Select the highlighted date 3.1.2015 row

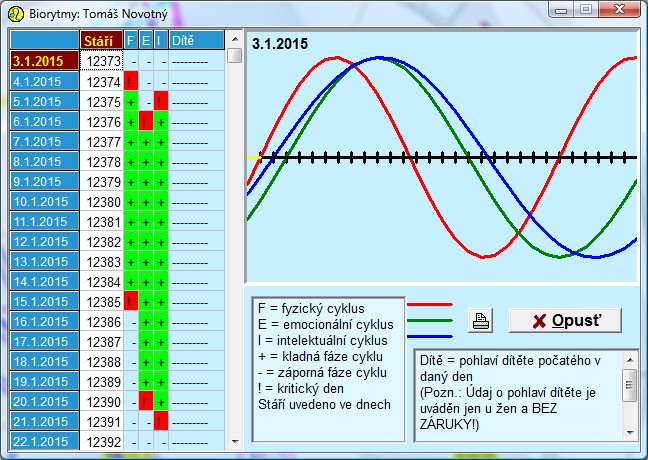tap(44, 61)
